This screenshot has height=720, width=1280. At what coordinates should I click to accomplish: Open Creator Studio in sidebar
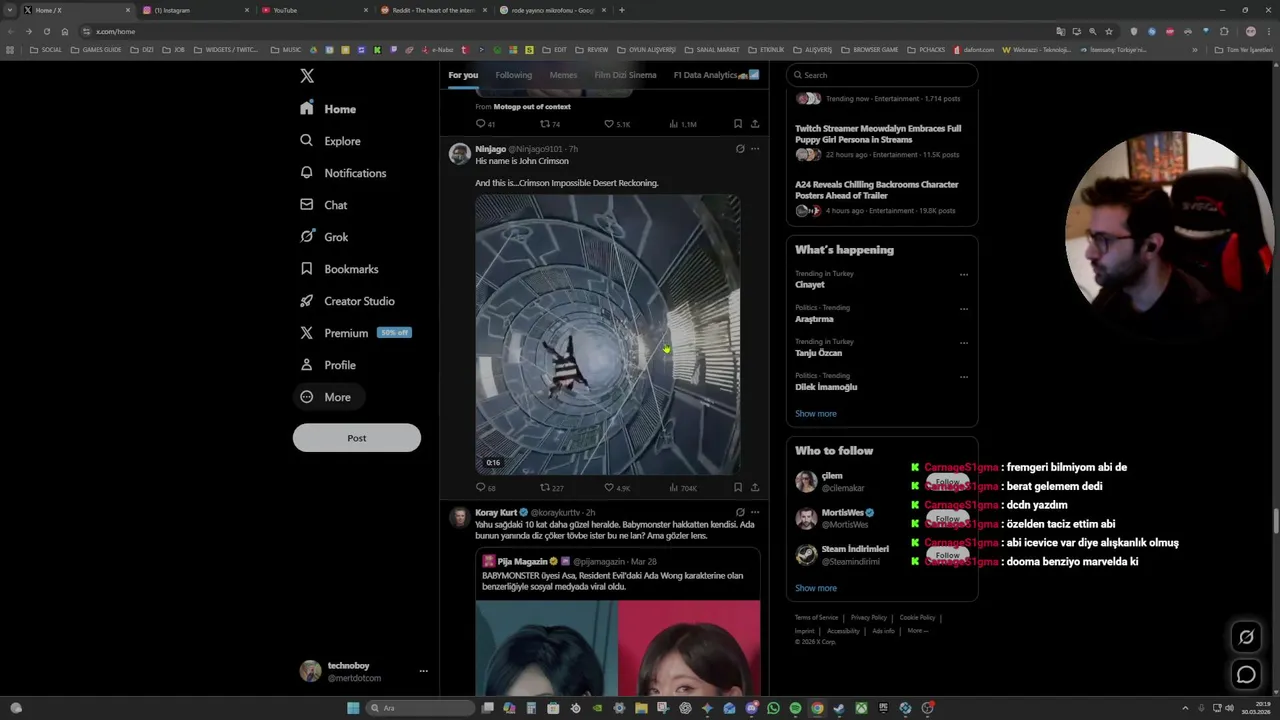tap(347, 301)
